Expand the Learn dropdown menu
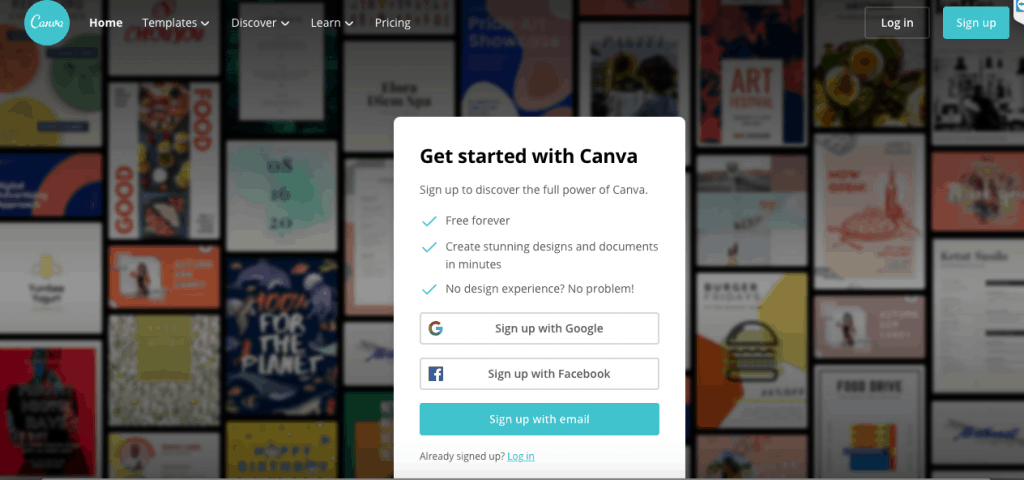The image size is (1024, 480). click(332, 23)
